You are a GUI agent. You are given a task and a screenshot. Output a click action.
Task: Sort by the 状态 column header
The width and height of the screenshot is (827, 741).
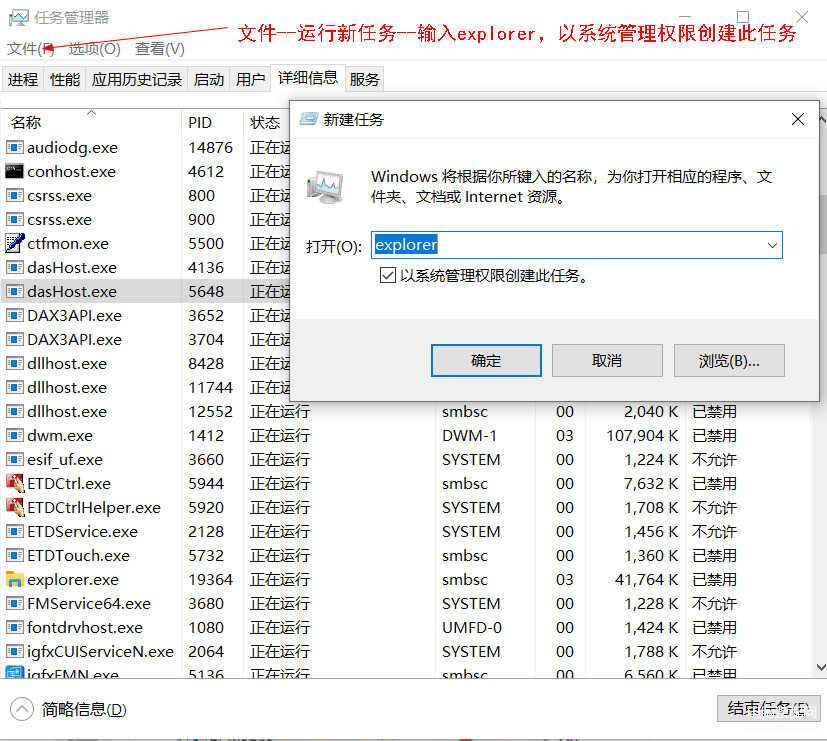click(x=265, y=122)
